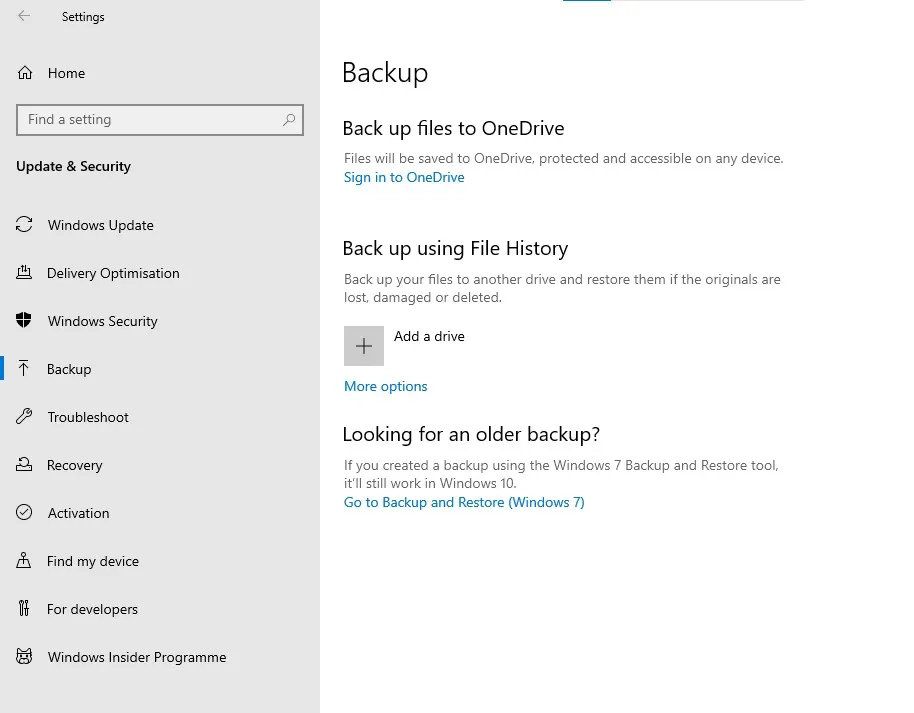Click the Delivery Optimisation icon
Image resolution: width=914 pixels, height=713 pixels.
24,272
